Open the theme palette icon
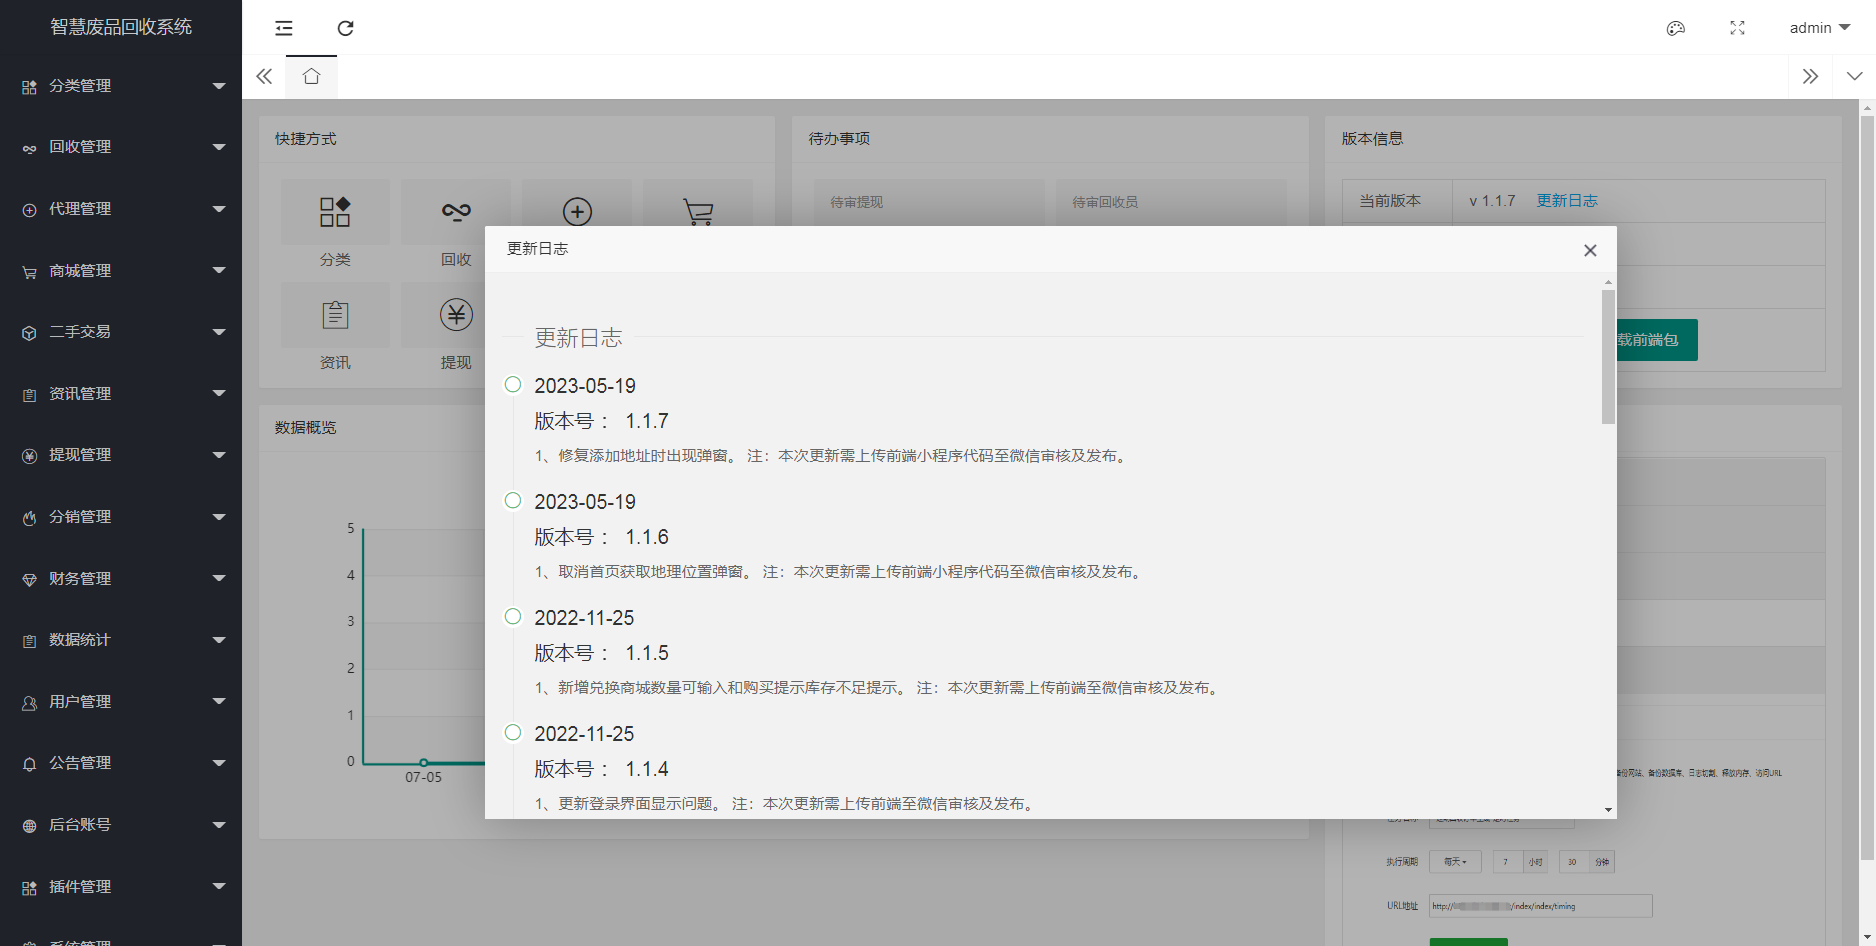 pyautogui.click(x=1676, y=28)
